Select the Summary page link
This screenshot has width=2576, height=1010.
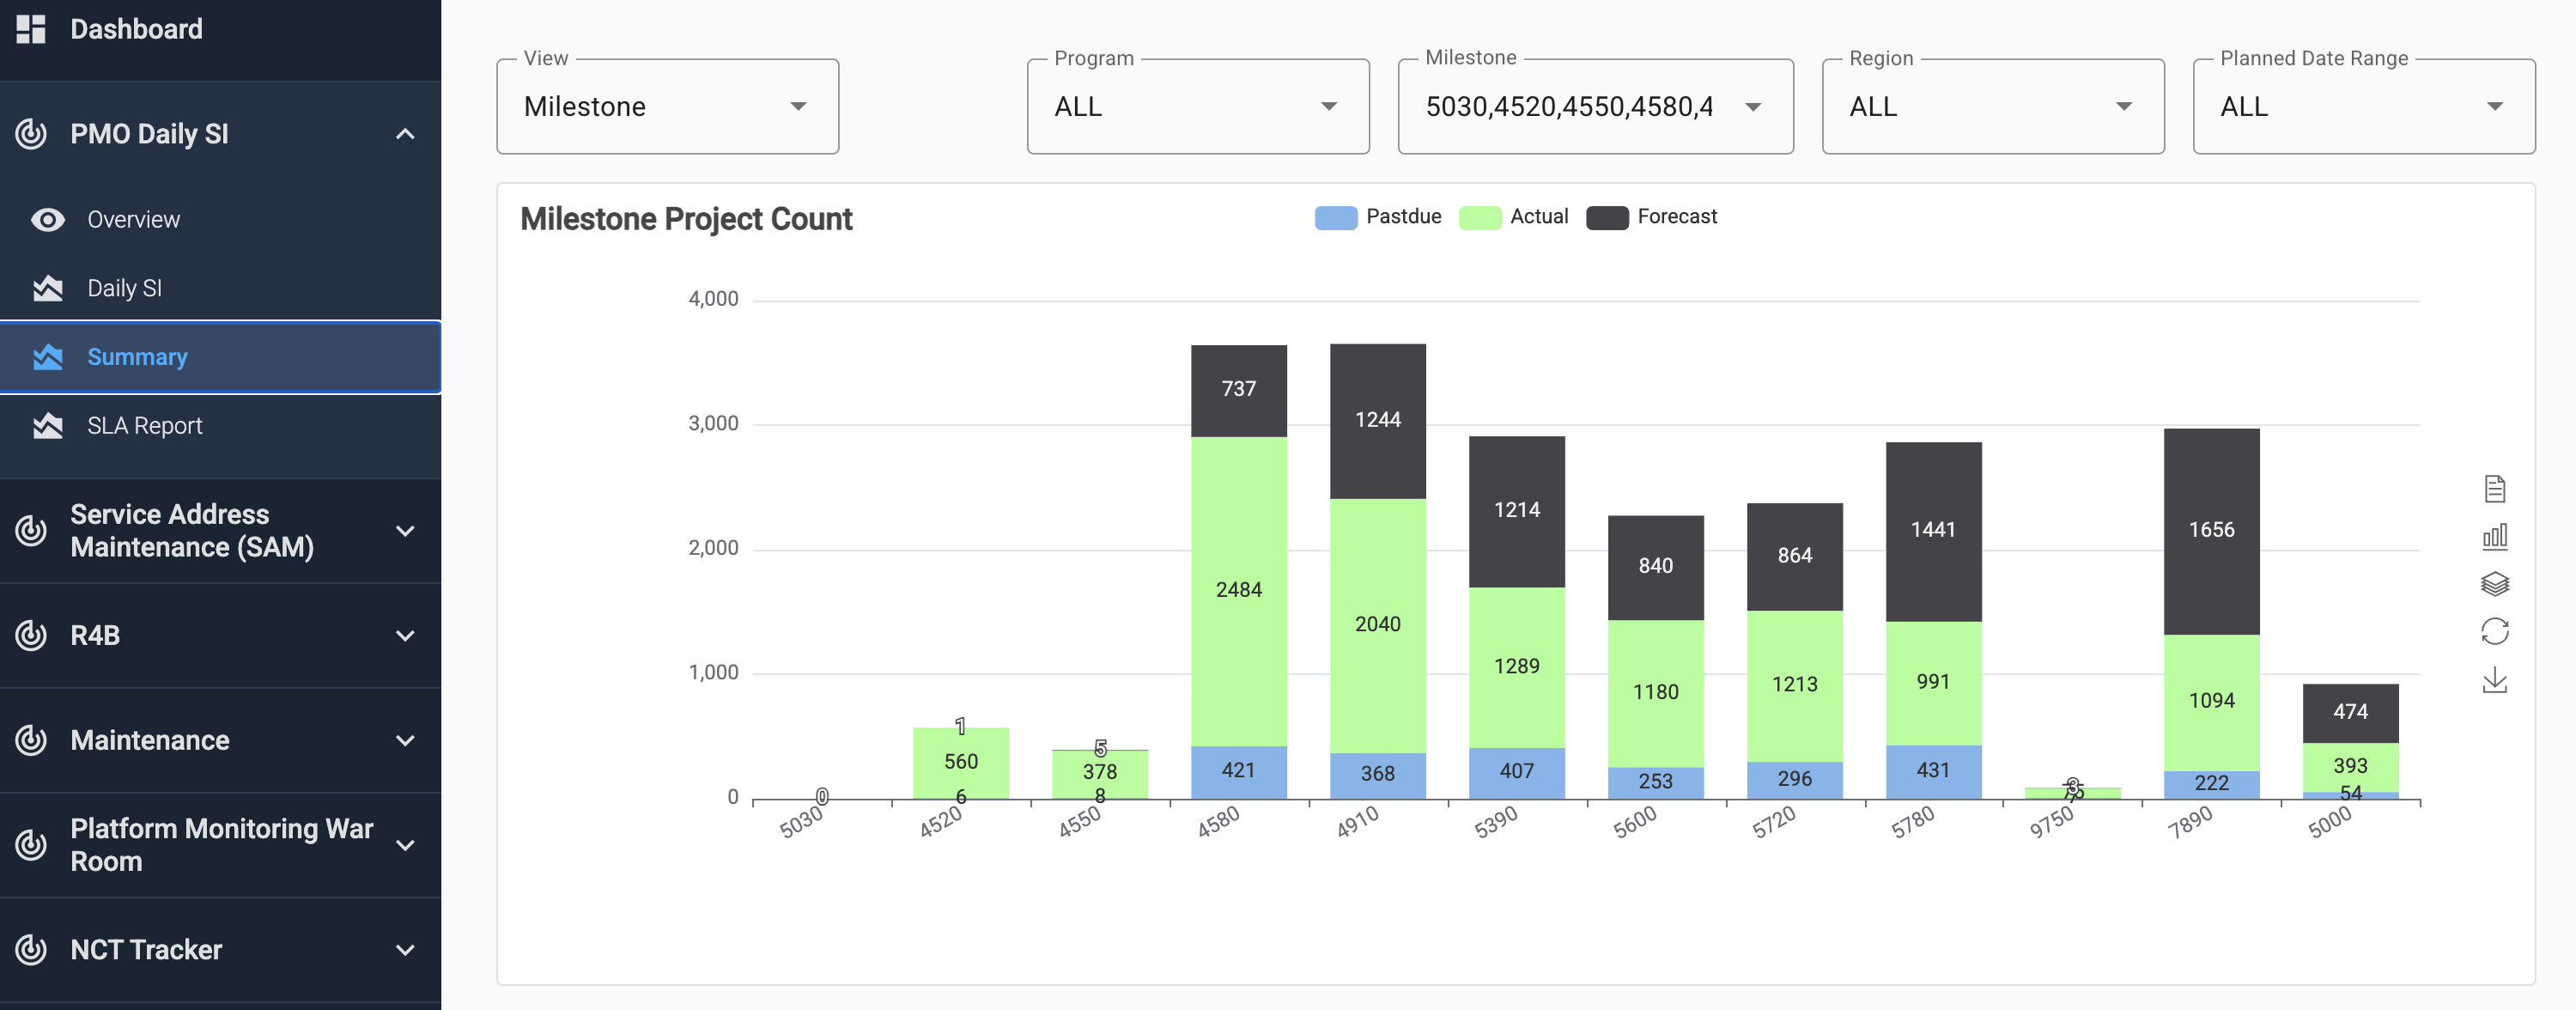[137, 357]
